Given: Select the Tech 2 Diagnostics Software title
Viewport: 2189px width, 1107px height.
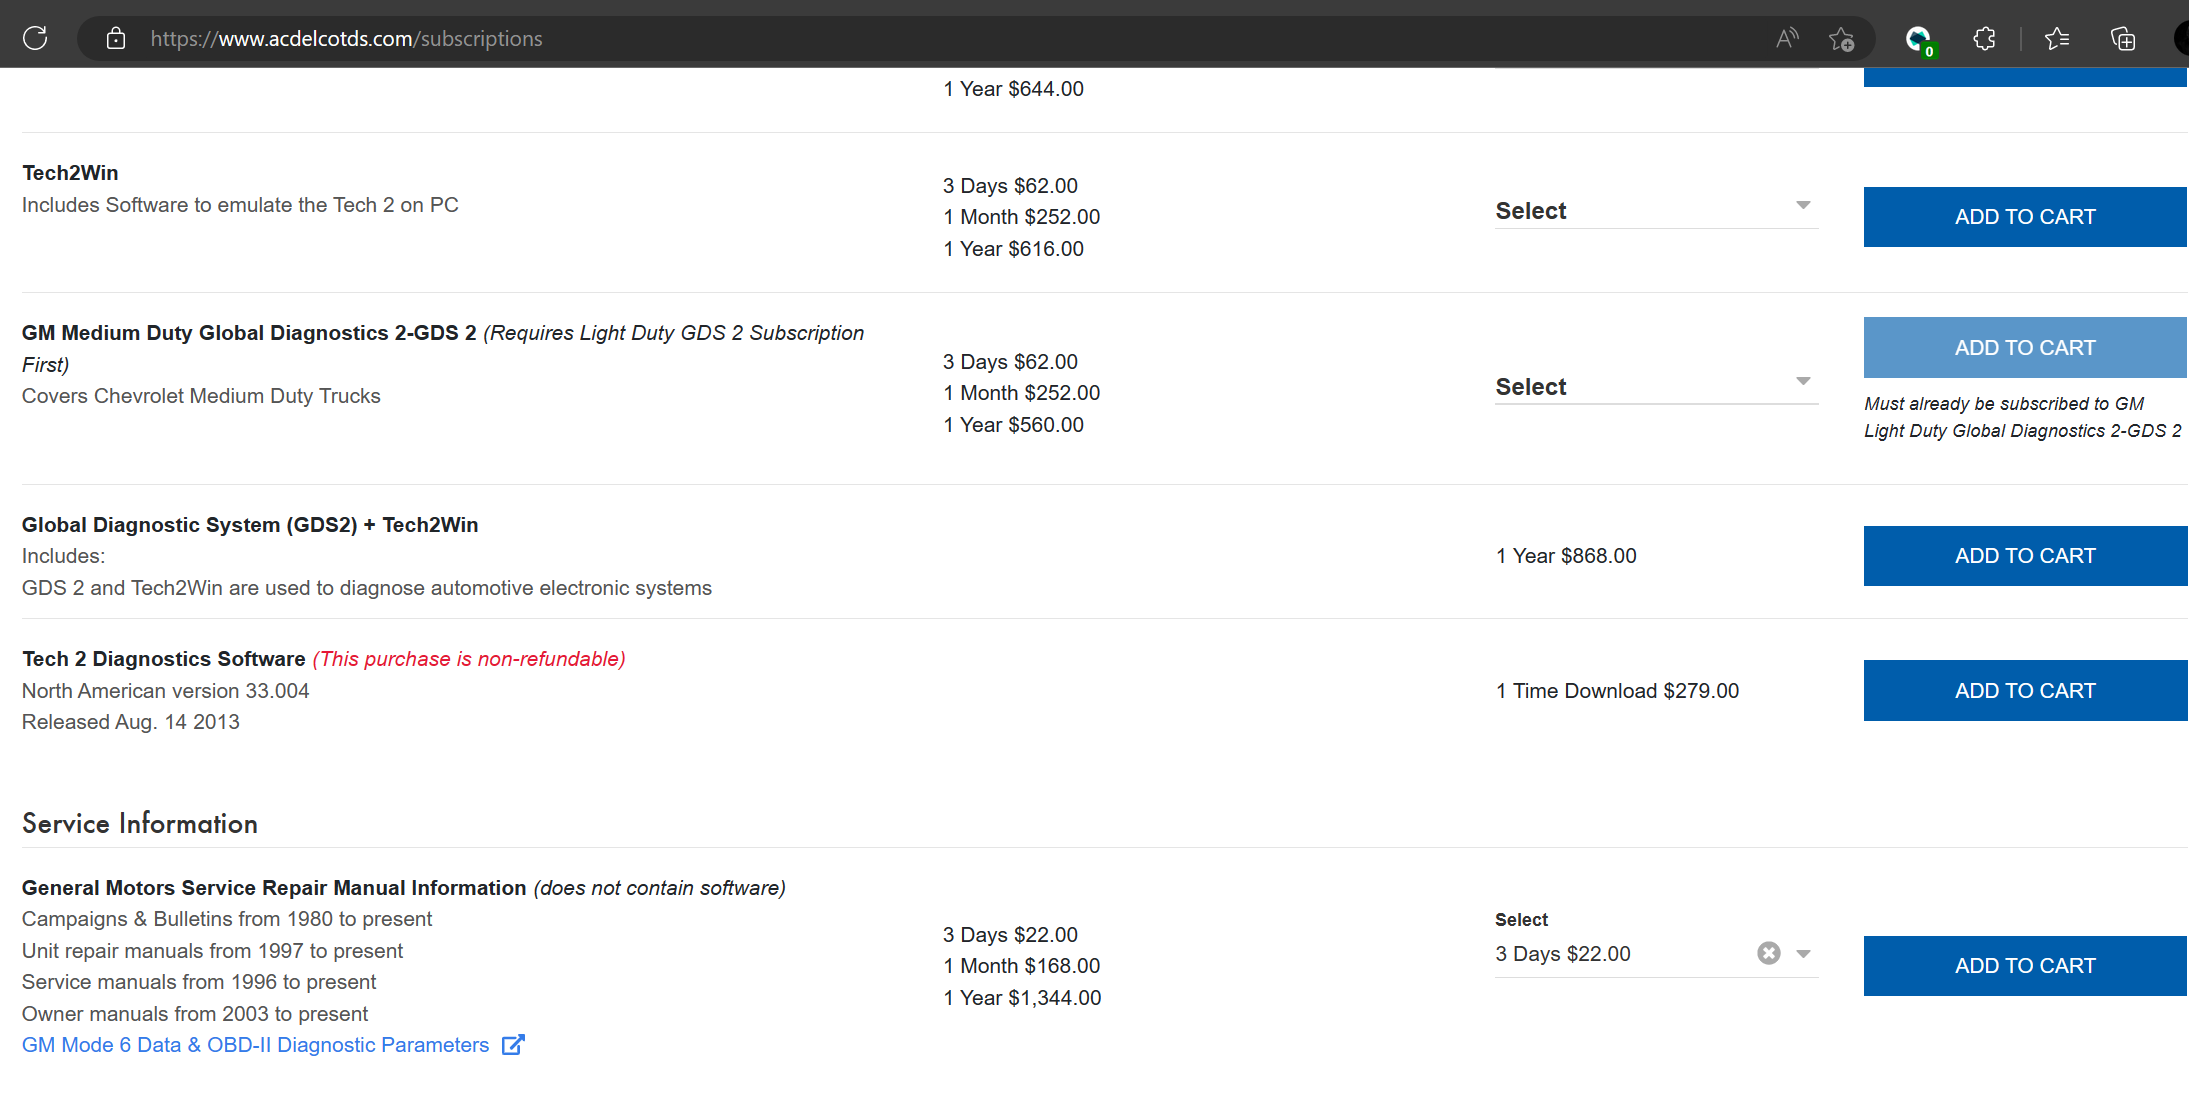Looking at the screenshot, I should (164, 659).
